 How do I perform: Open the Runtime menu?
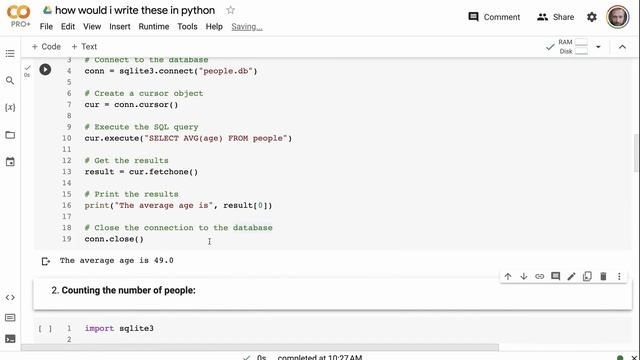(x=154, y=27)
